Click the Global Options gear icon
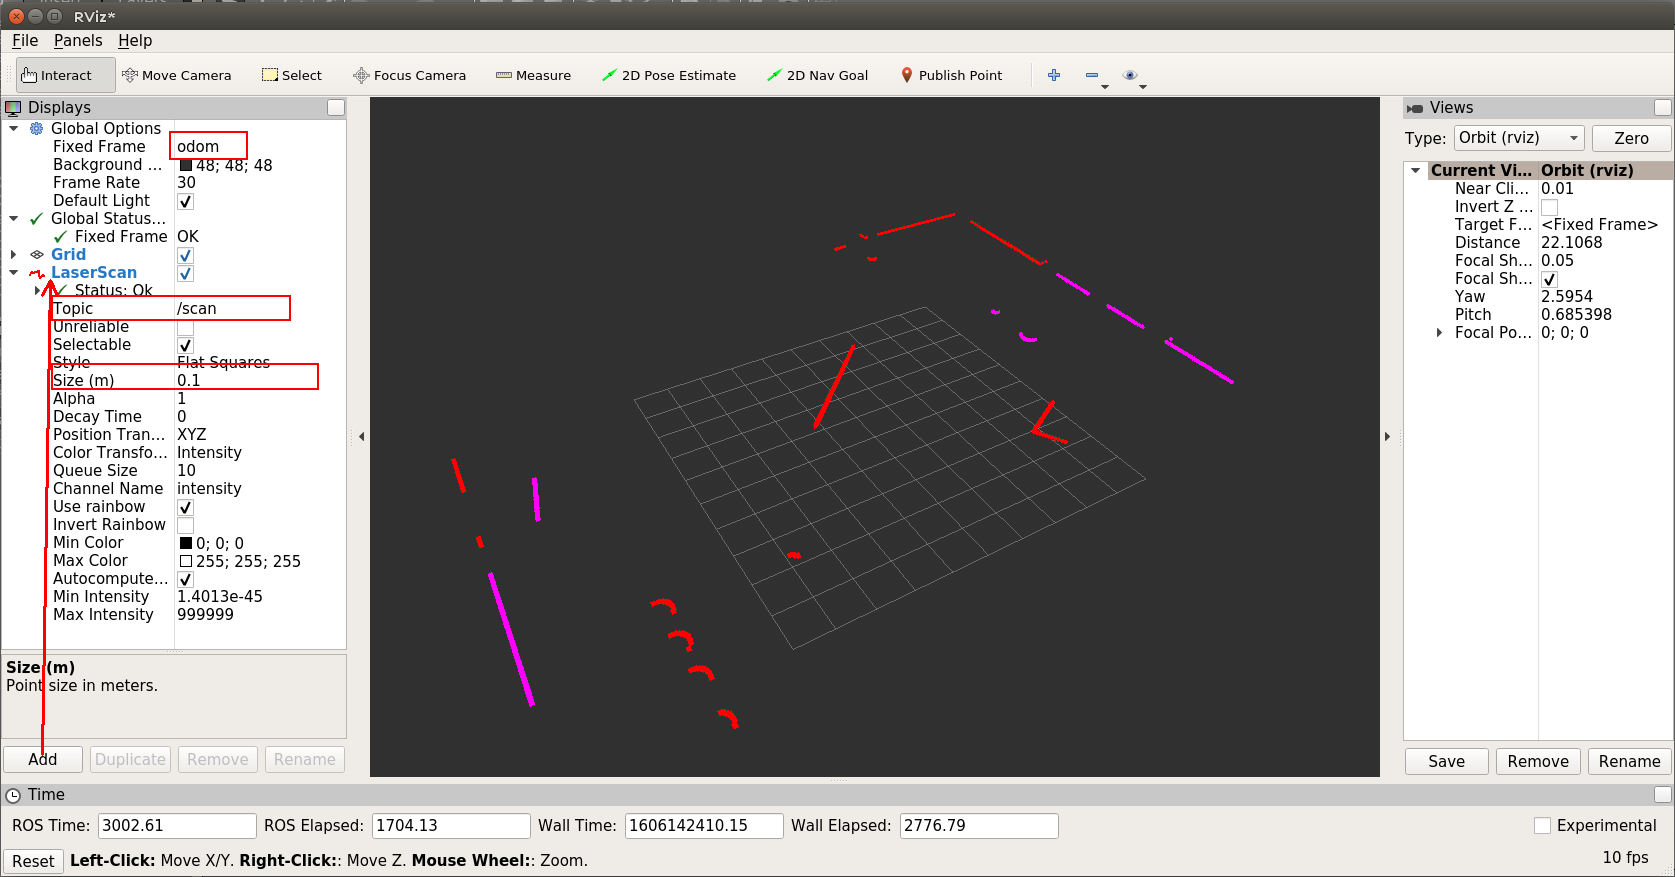Viewport: 1675px width, 877px height. tap(37, 128)
